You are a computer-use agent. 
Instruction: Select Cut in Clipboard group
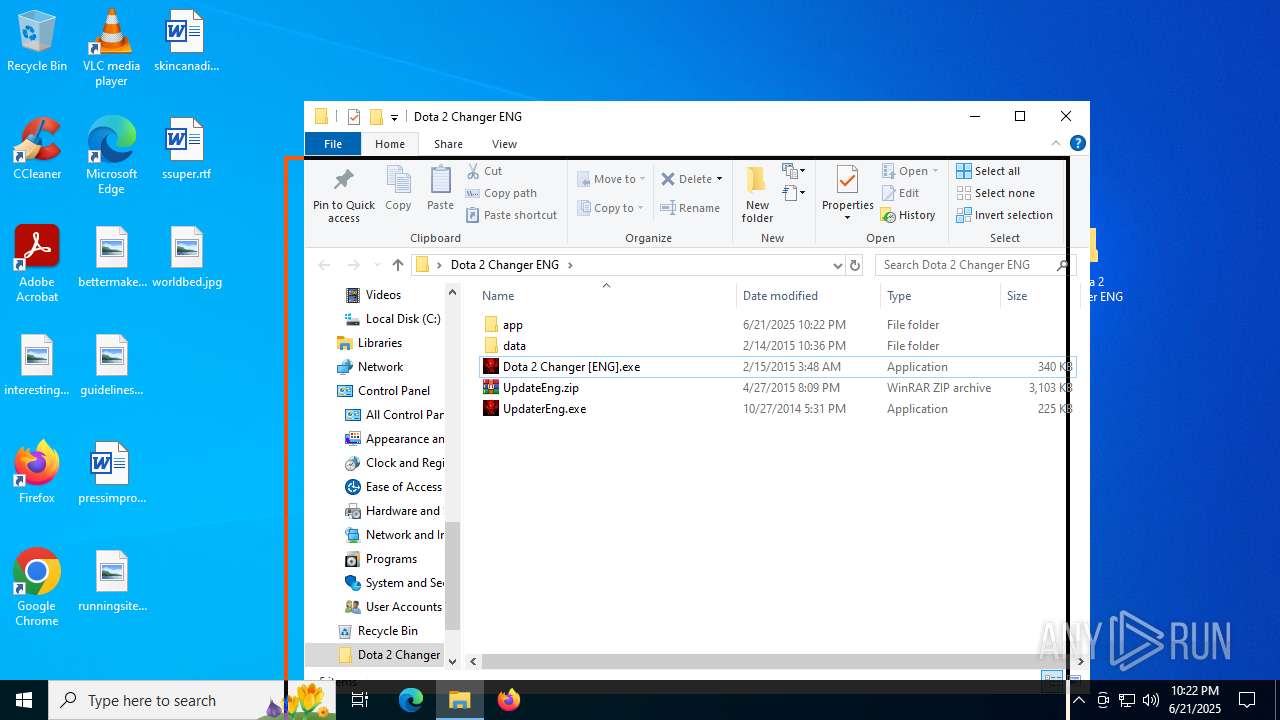click(484, 171)
